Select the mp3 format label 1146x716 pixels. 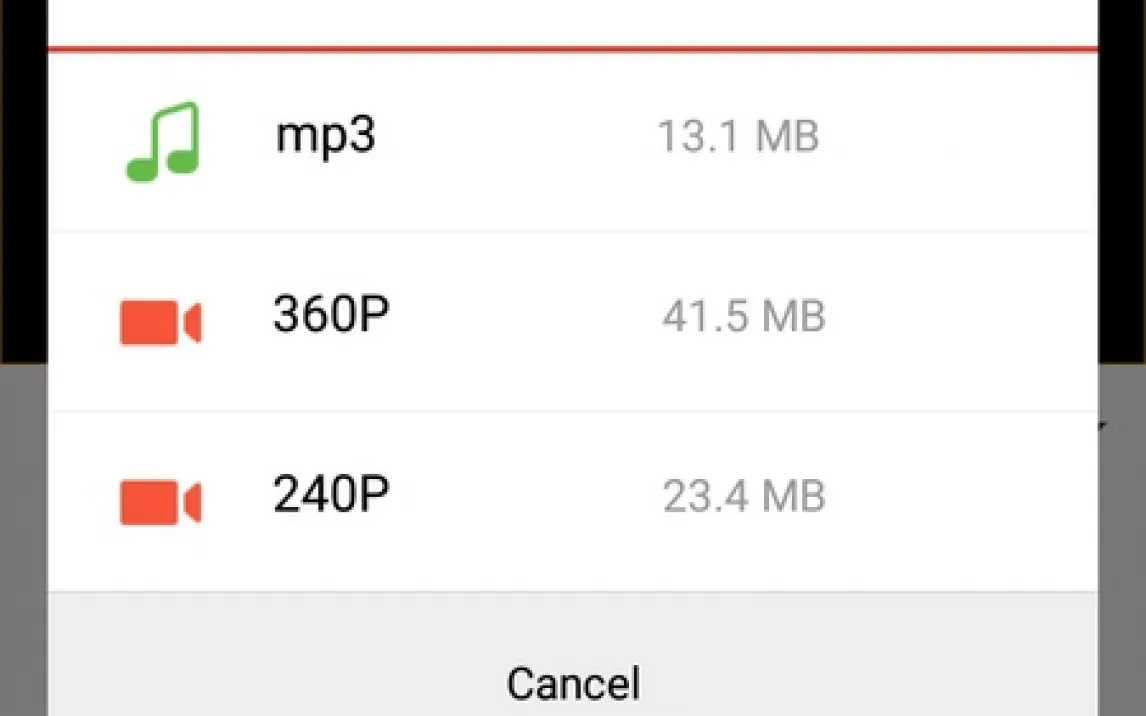click(x=325, y=136)
